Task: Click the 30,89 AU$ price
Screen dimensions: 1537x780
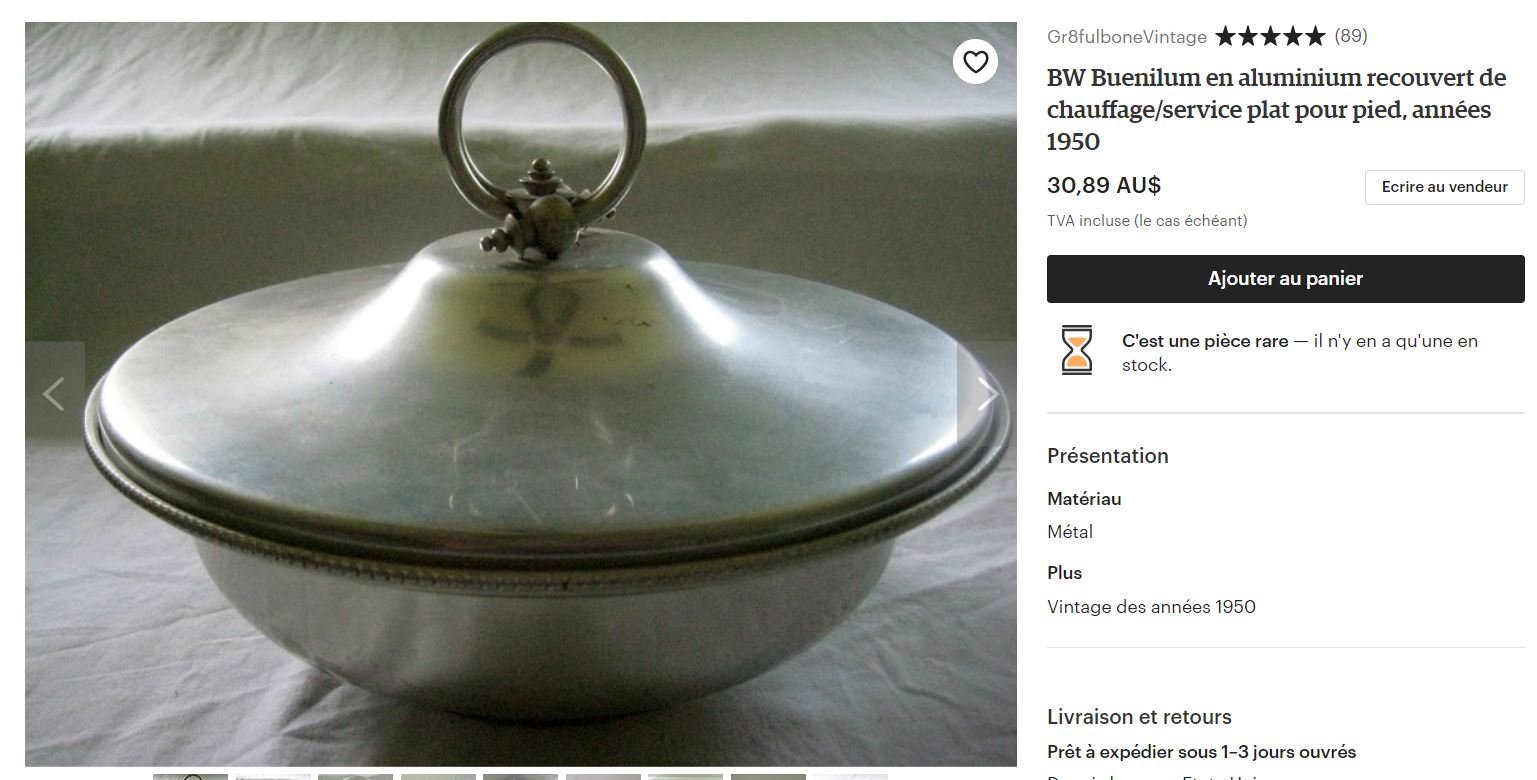Action: (1104, 186)
